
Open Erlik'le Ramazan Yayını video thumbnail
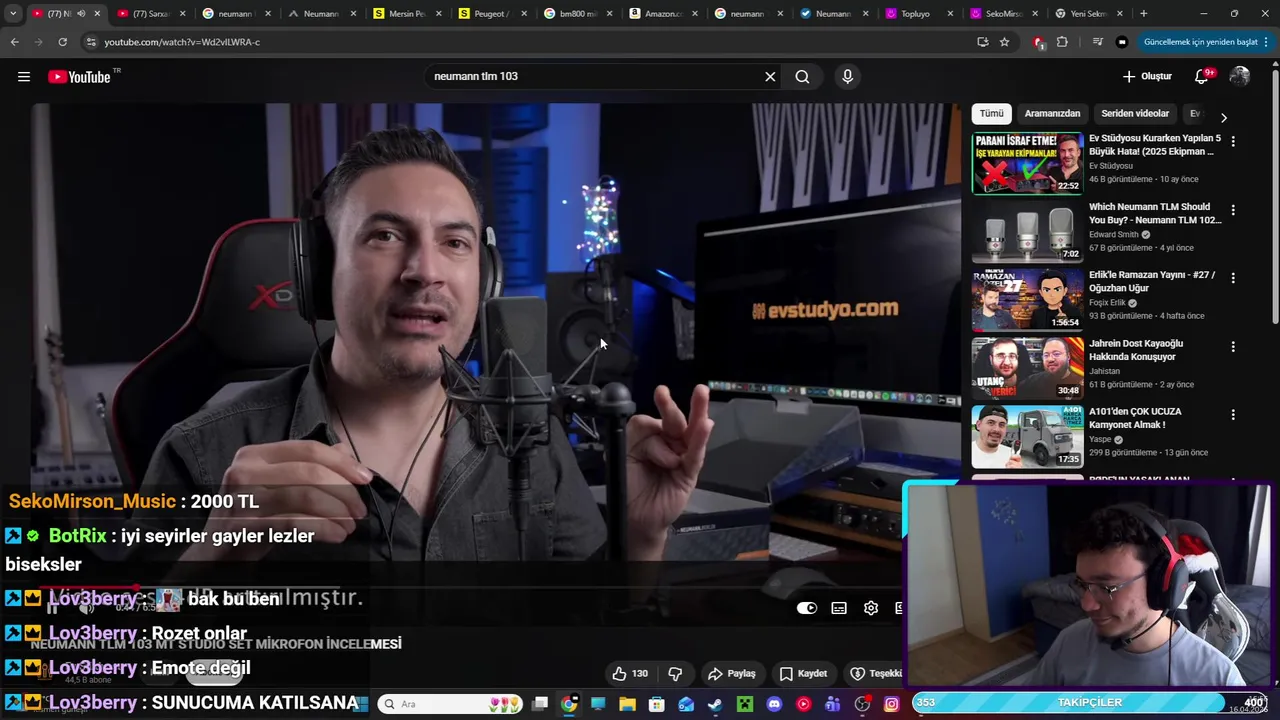(x=1027, y=299)
